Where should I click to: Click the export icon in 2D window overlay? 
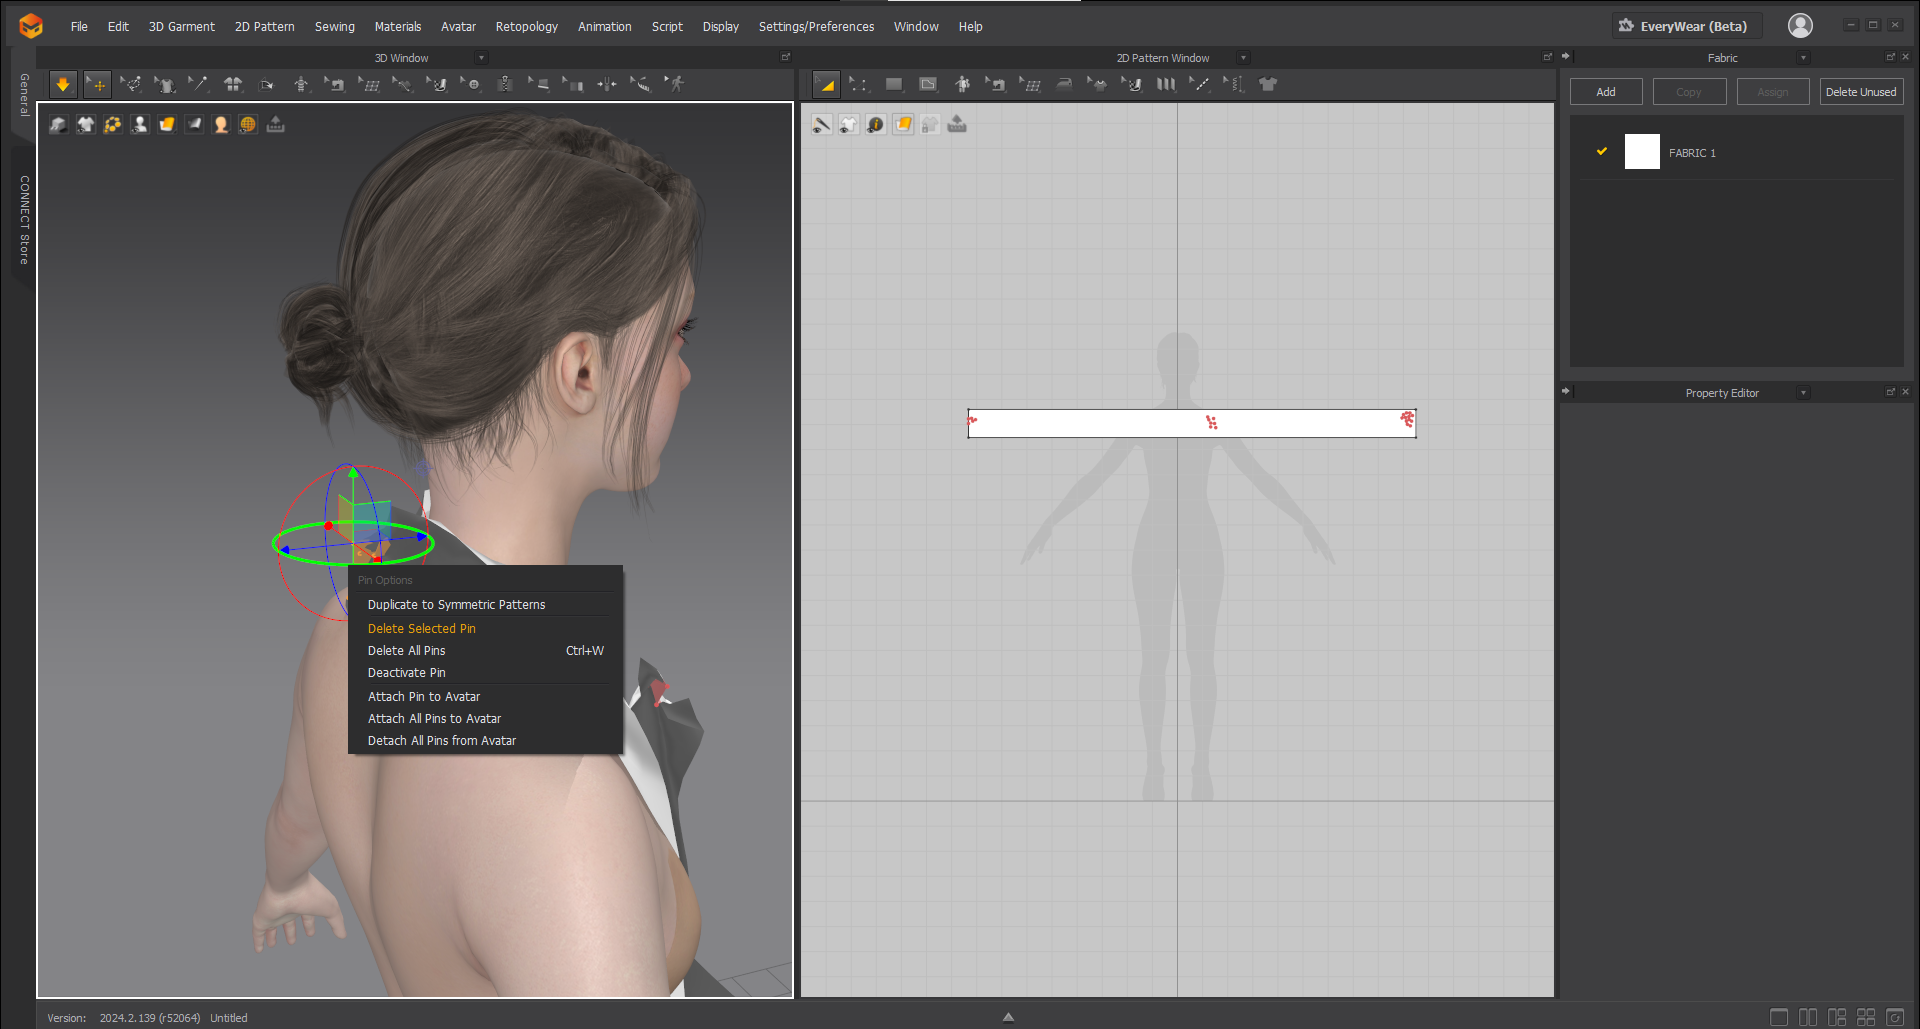pos(957,124)
